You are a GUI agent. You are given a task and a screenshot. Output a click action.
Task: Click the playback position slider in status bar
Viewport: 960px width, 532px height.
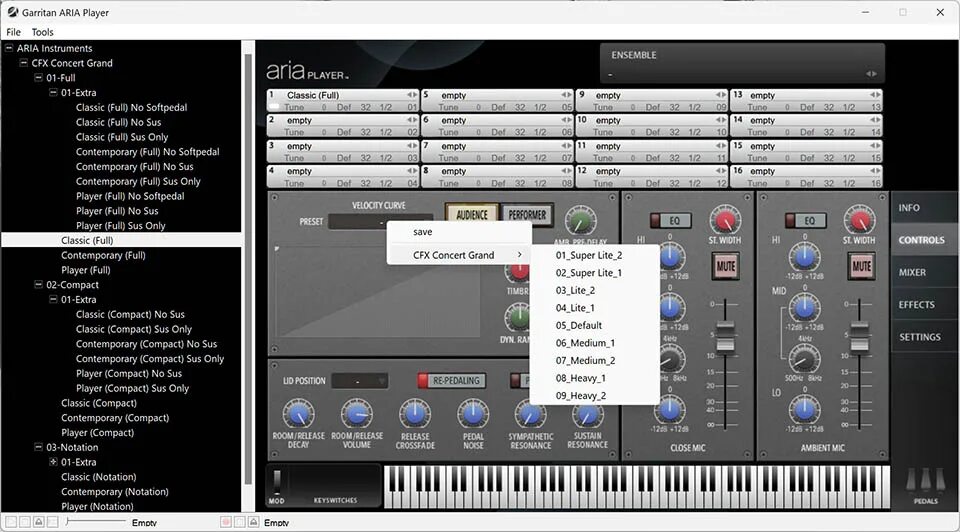96,522
